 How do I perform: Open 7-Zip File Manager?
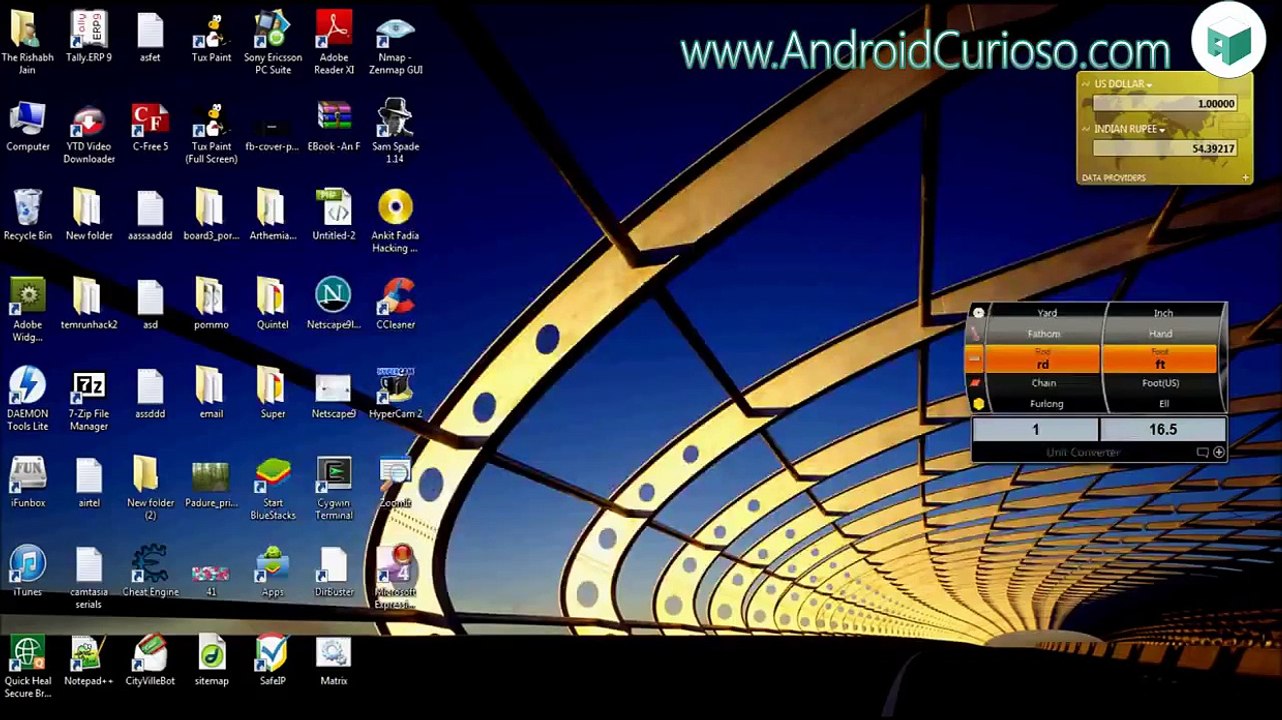(89, 400)
